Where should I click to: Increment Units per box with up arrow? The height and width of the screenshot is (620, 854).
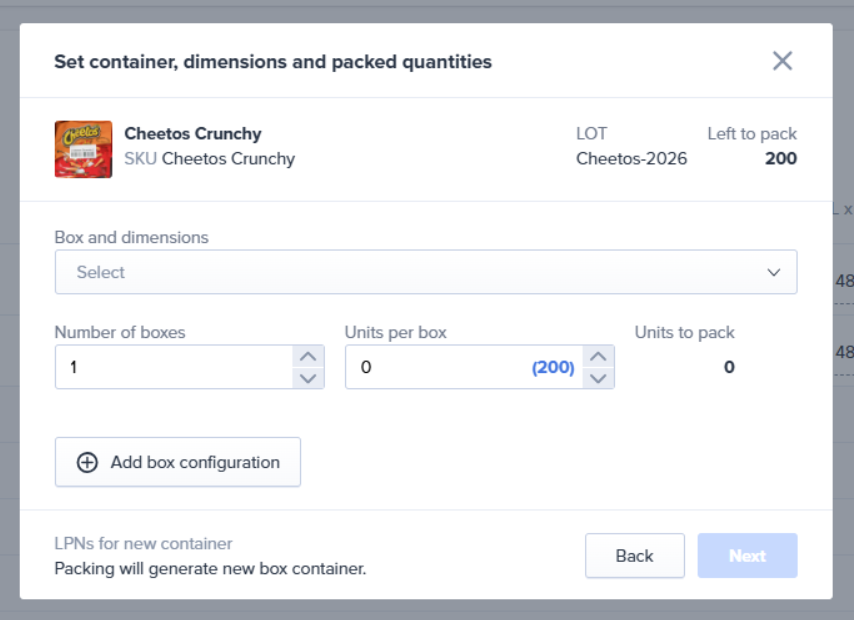point(598,357)
